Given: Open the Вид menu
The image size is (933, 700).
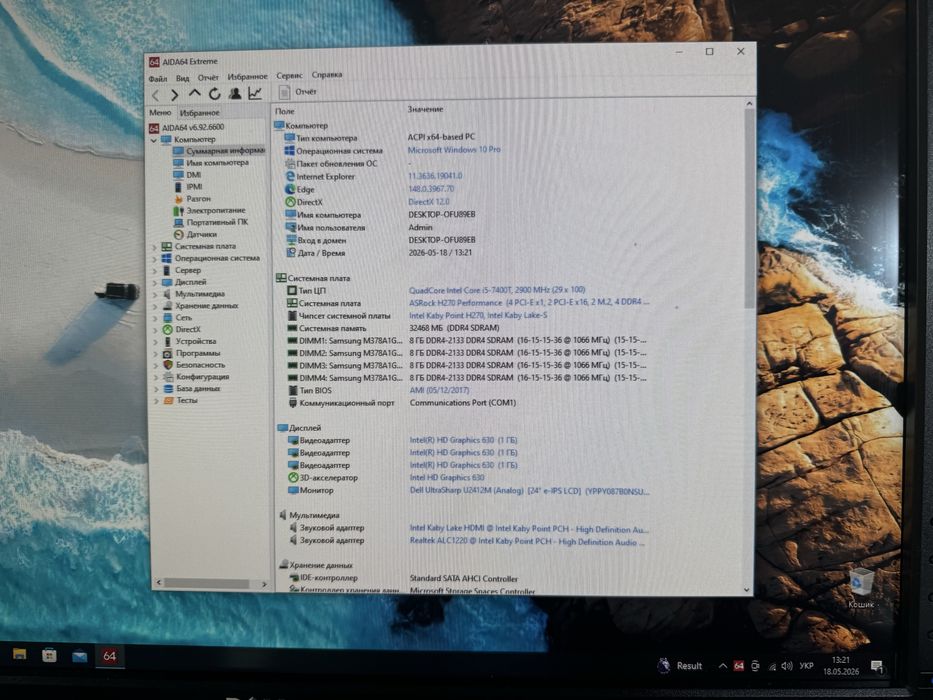Looking at the screenshot, I should (x=183, y=78).
